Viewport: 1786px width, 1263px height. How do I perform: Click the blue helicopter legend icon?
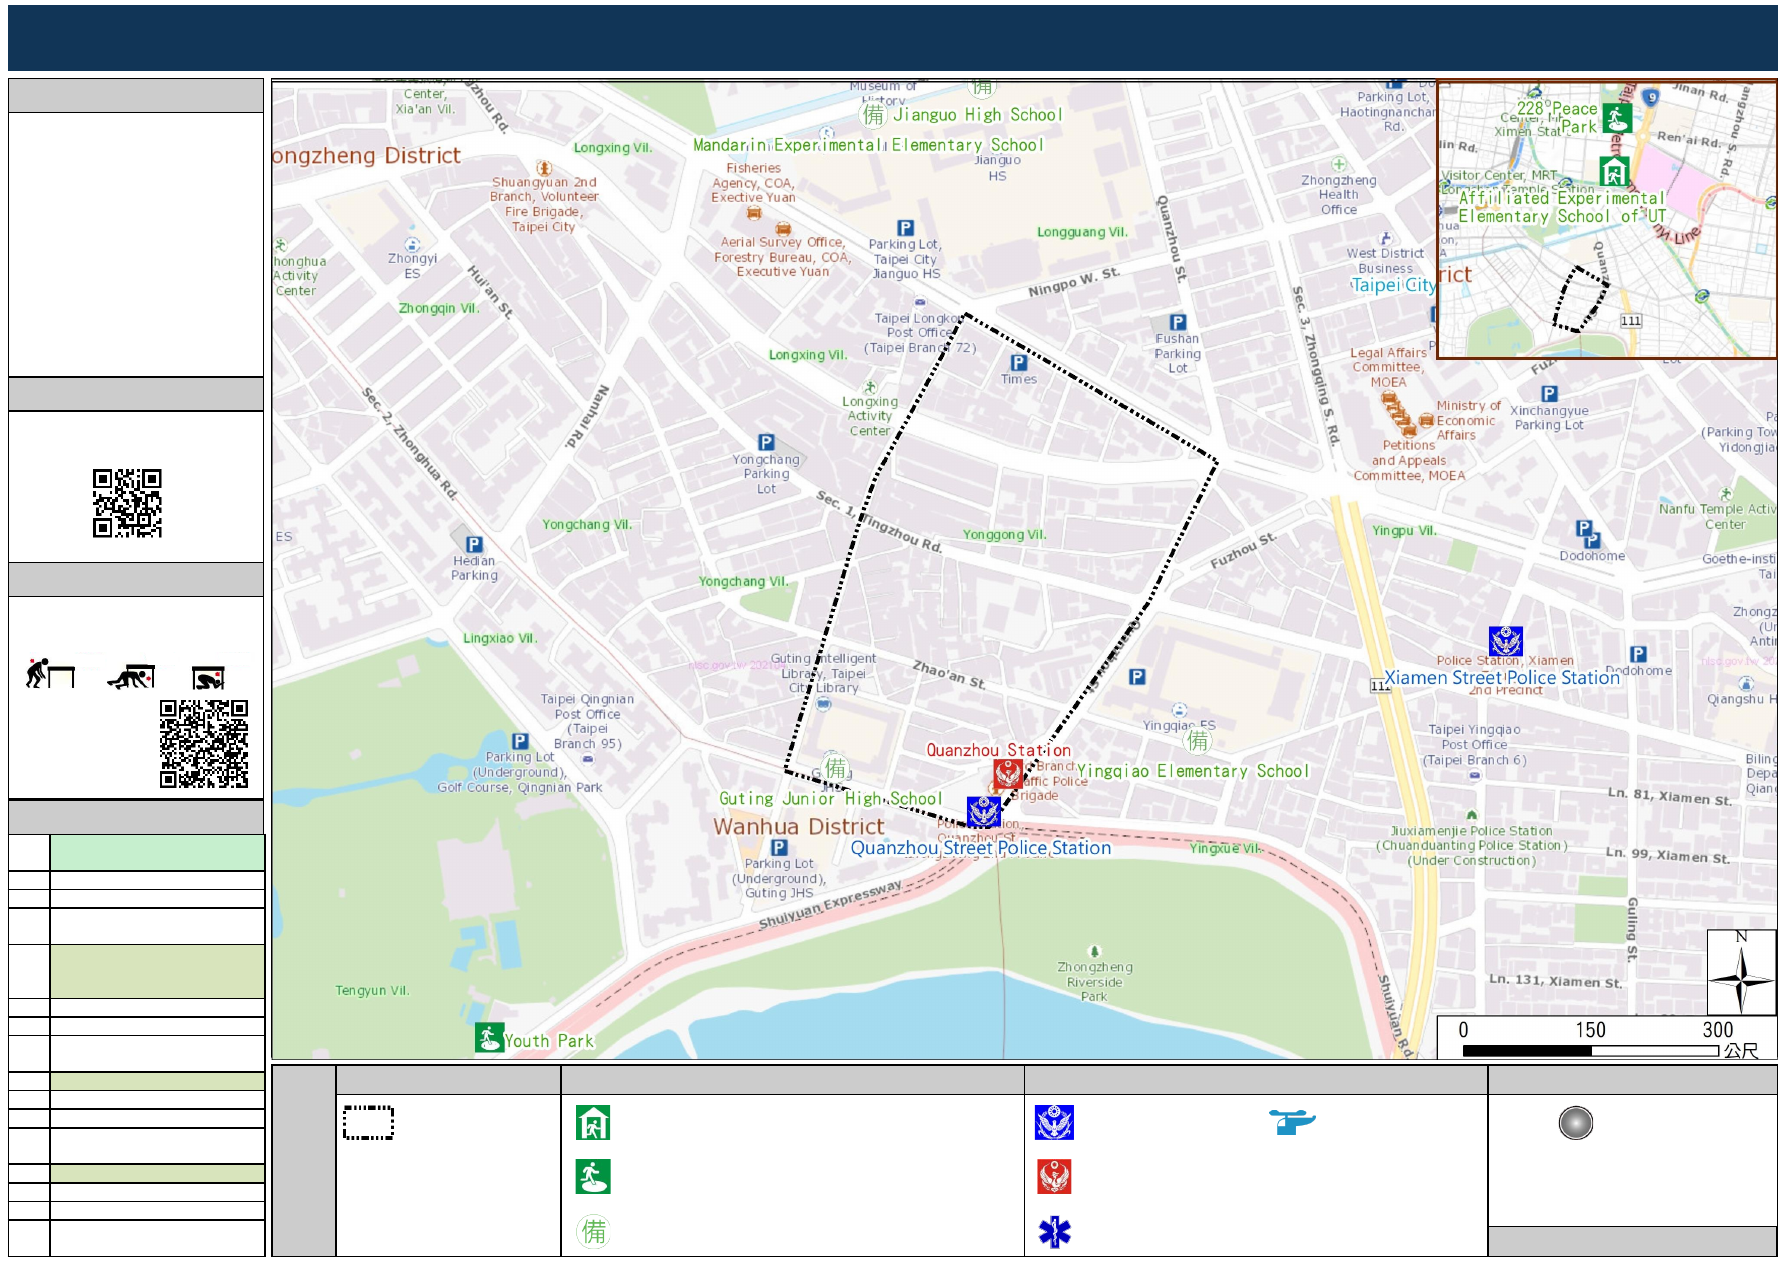[1292, 1122]
